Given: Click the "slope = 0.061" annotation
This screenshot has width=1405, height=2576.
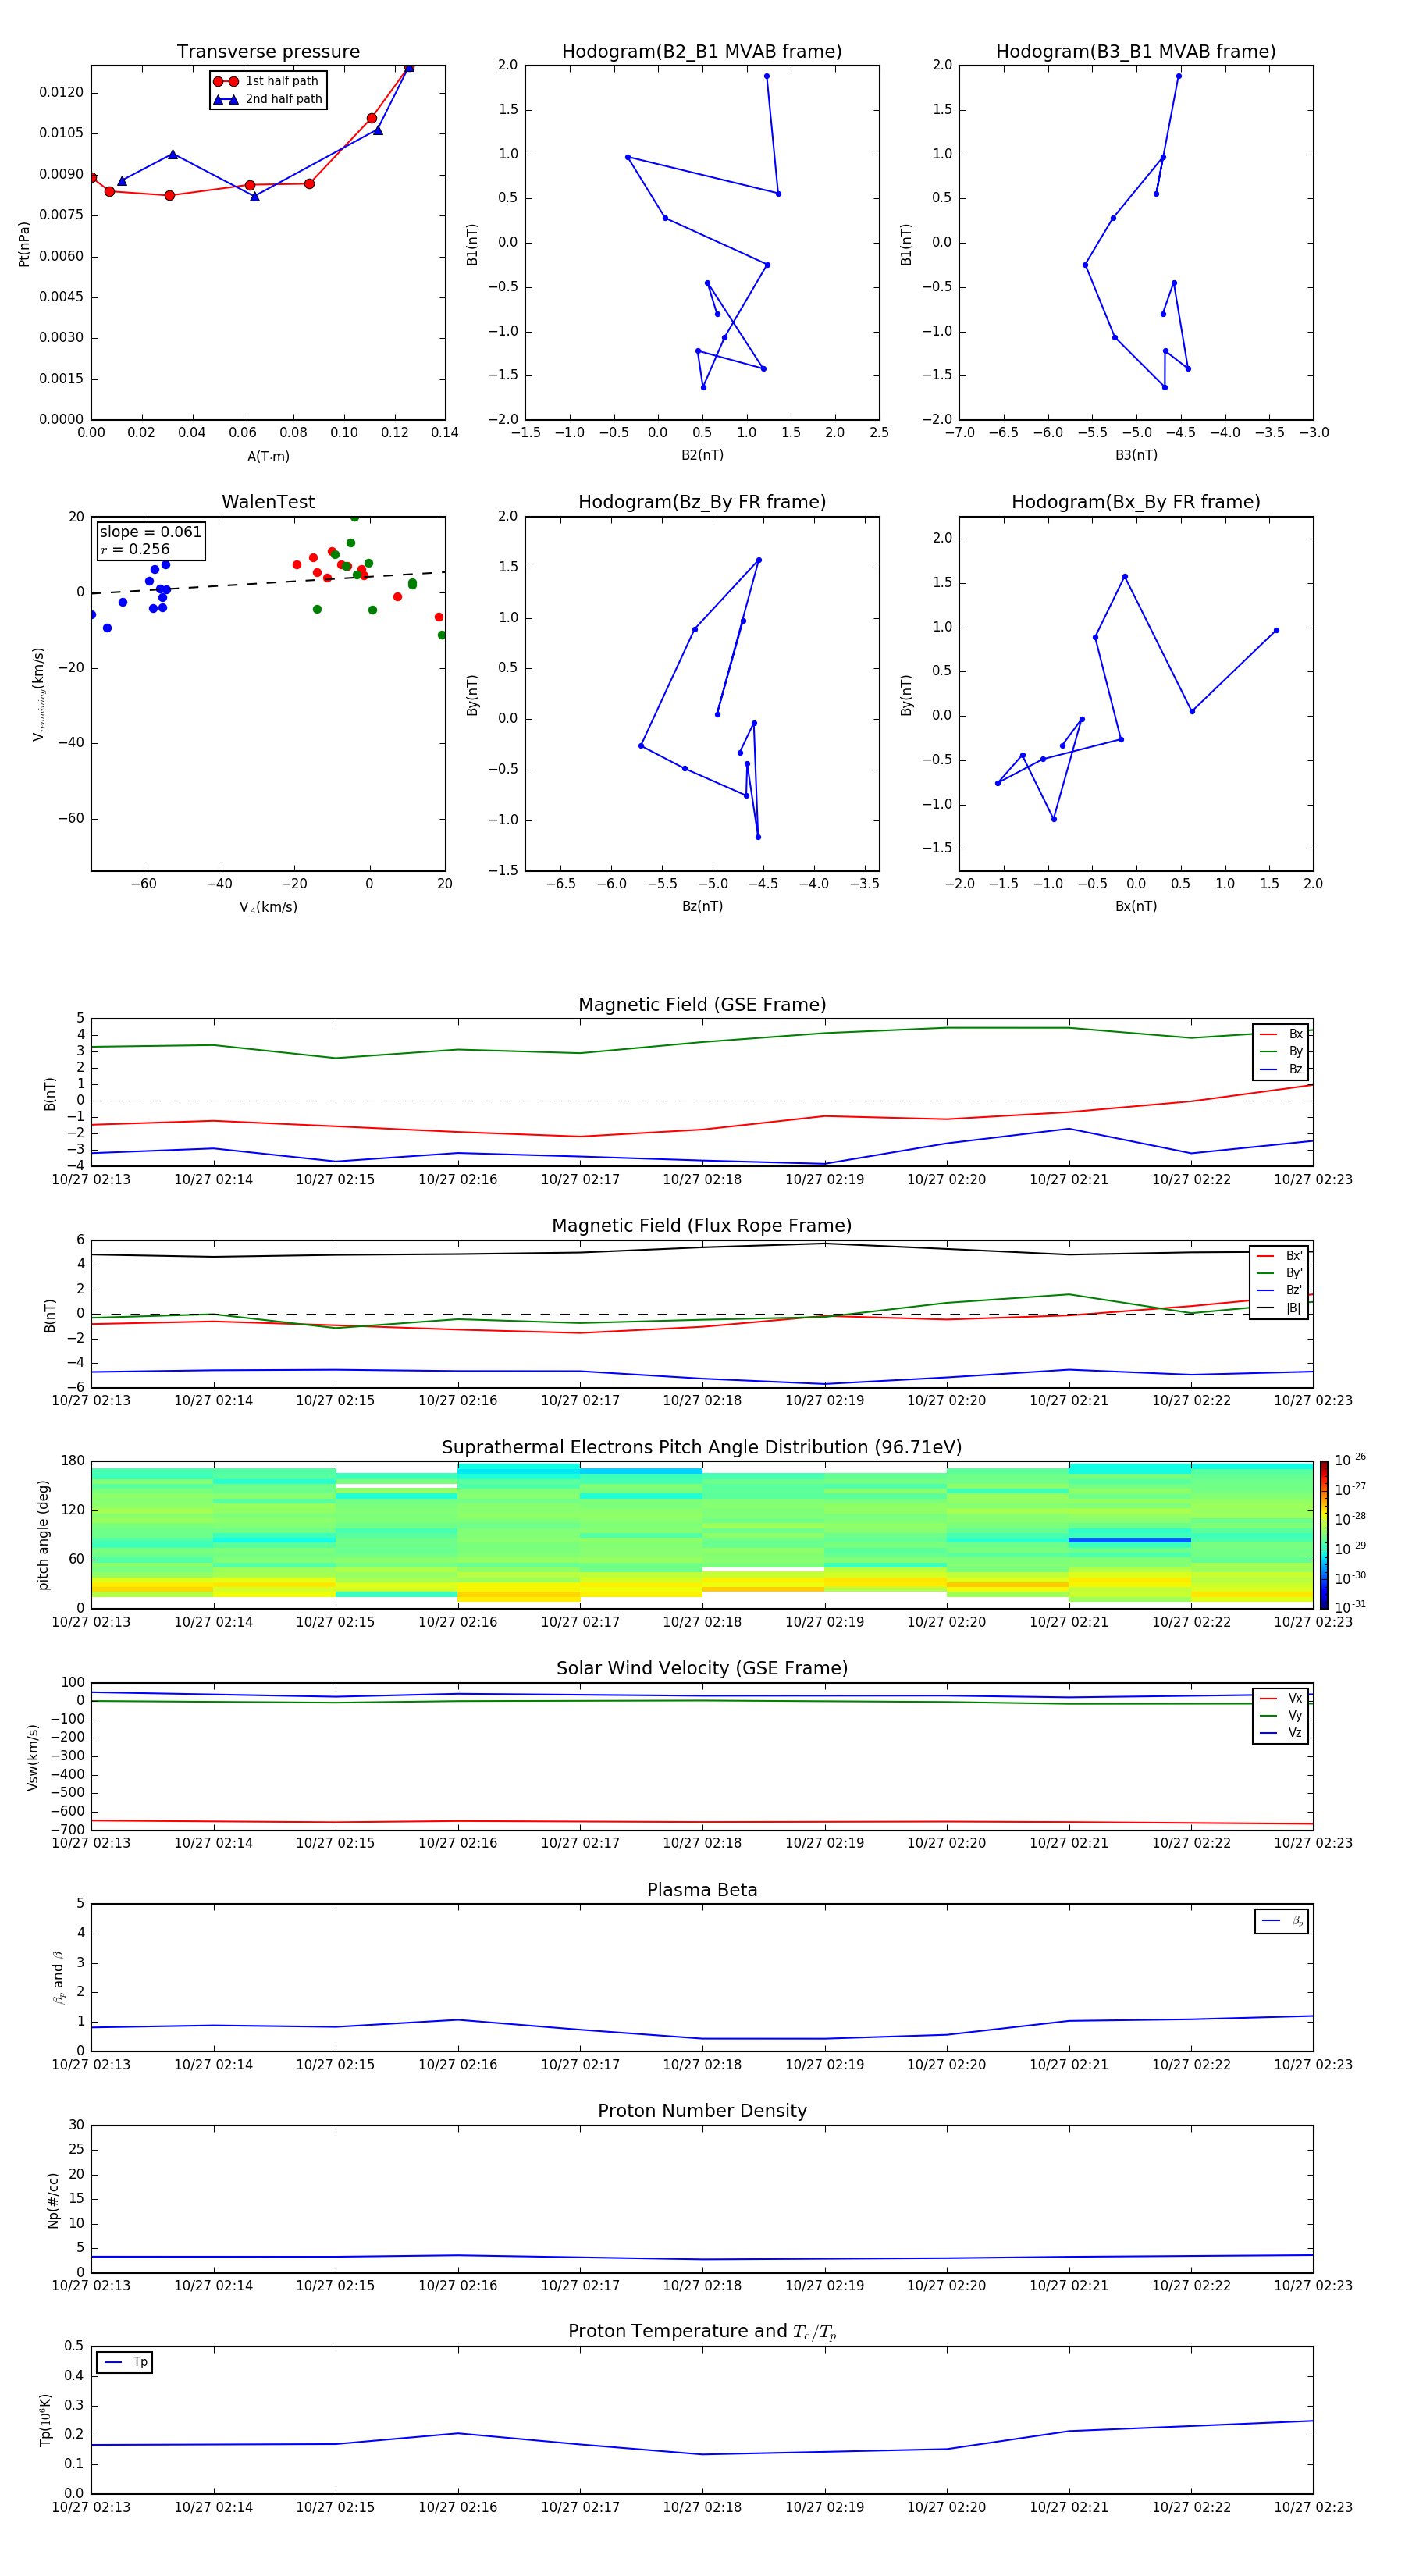Looking at the screenshot, I should (x=150, y=532).
